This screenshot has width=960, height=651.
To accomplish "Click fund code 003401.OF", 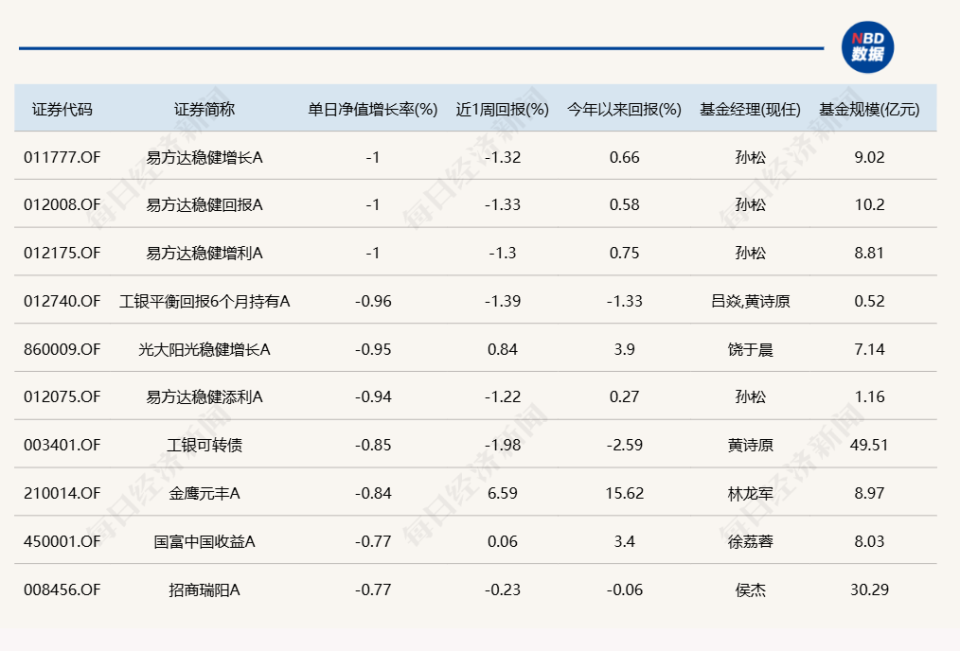I will (62, 445).
